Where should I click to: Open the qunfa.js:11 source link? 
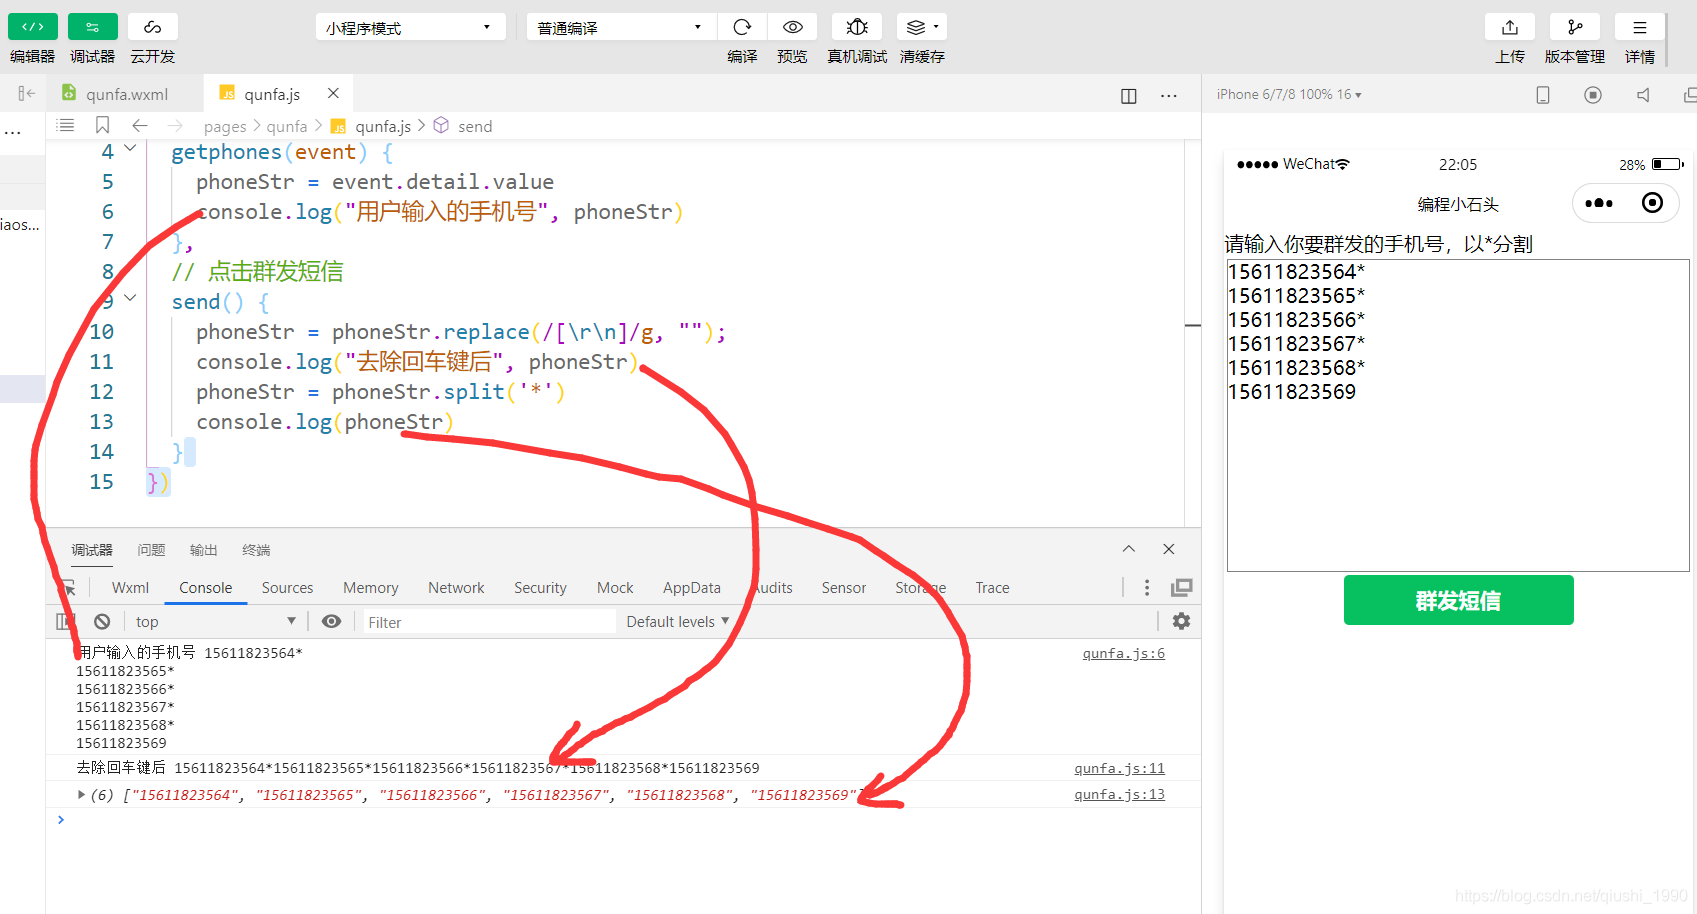[1120, 768]
